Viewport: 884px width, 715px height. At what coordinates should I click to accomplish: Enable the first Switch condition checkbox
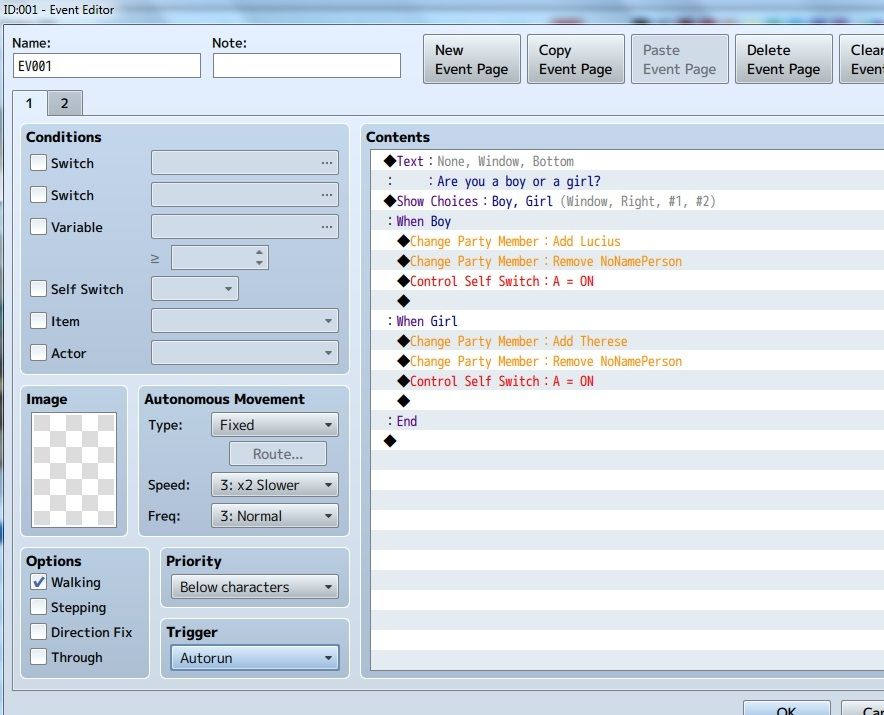38,163
